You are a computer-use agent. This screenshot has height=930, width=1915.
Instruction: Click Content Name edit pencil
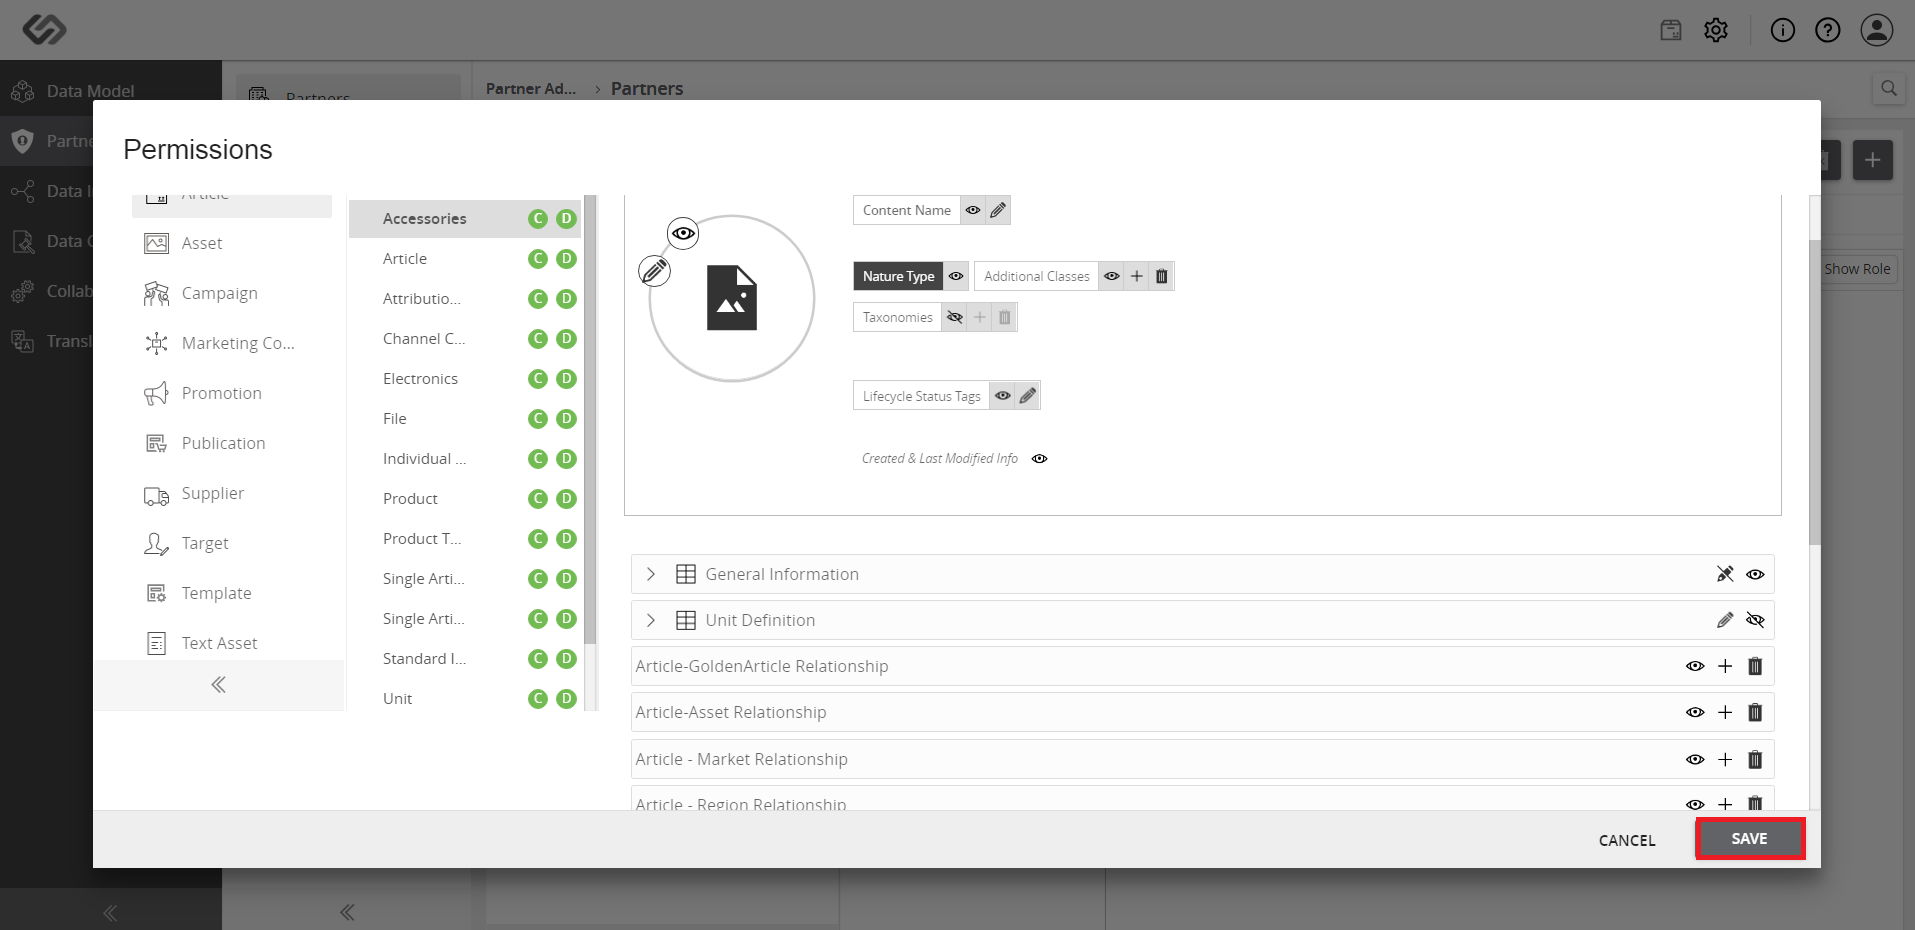coord(998,210)
